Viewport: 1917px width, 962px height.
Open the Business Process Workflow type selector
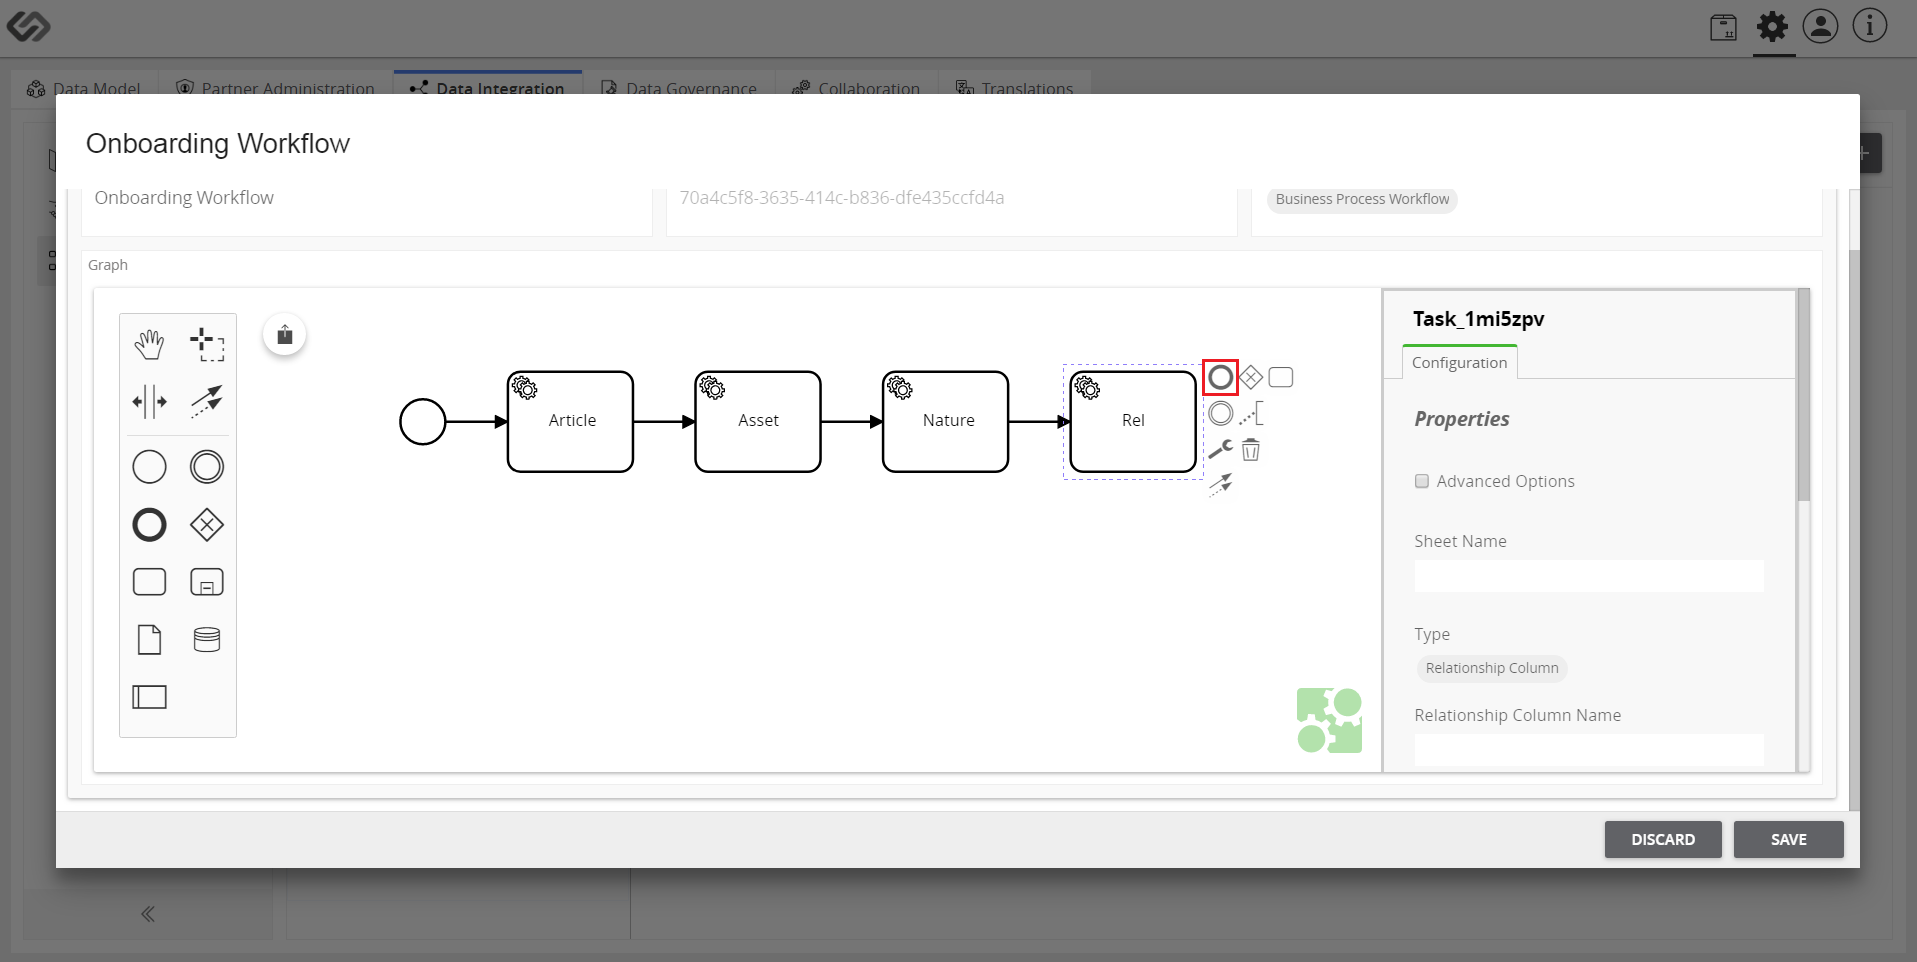pos(1362,199)
